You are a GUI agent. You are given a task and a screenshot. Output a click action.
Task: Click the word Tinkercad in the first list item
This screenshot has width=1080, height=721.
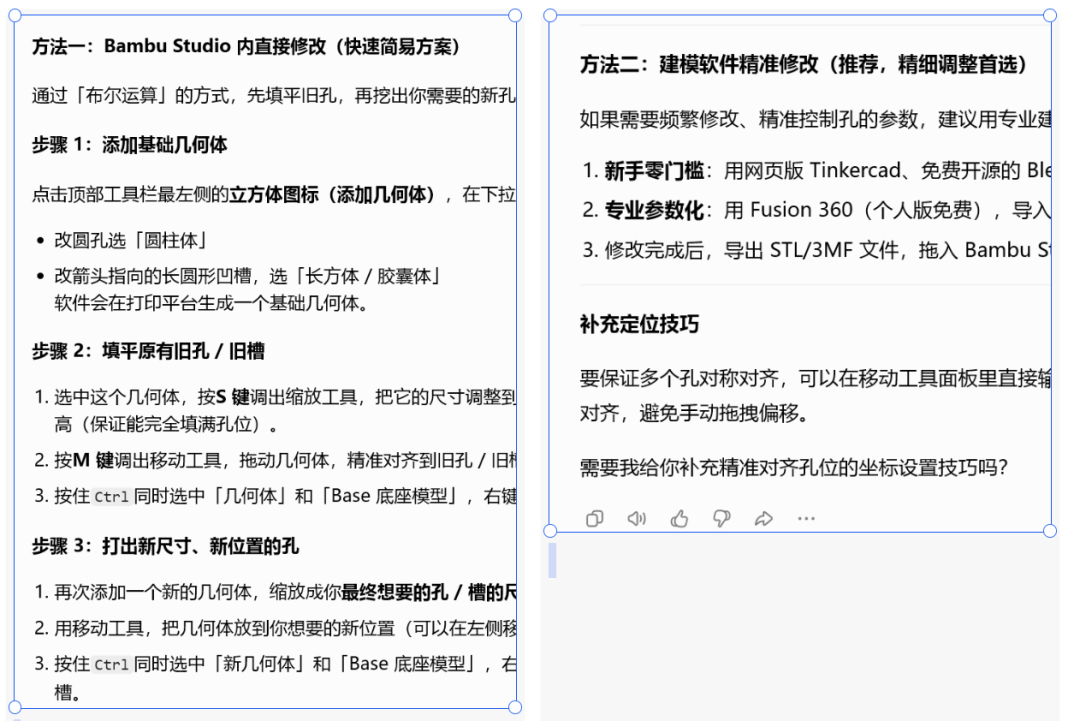[855, 170]
